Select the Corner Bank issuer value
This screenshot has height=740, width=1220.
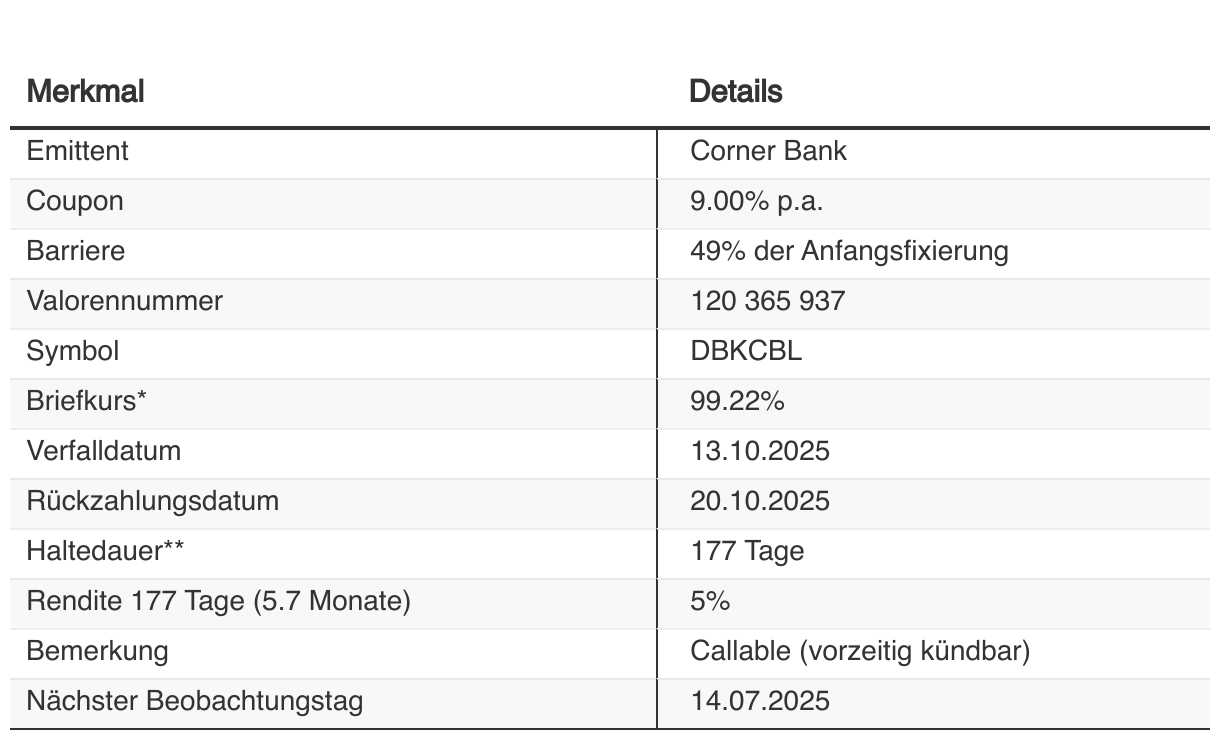[x=768, y=151]
